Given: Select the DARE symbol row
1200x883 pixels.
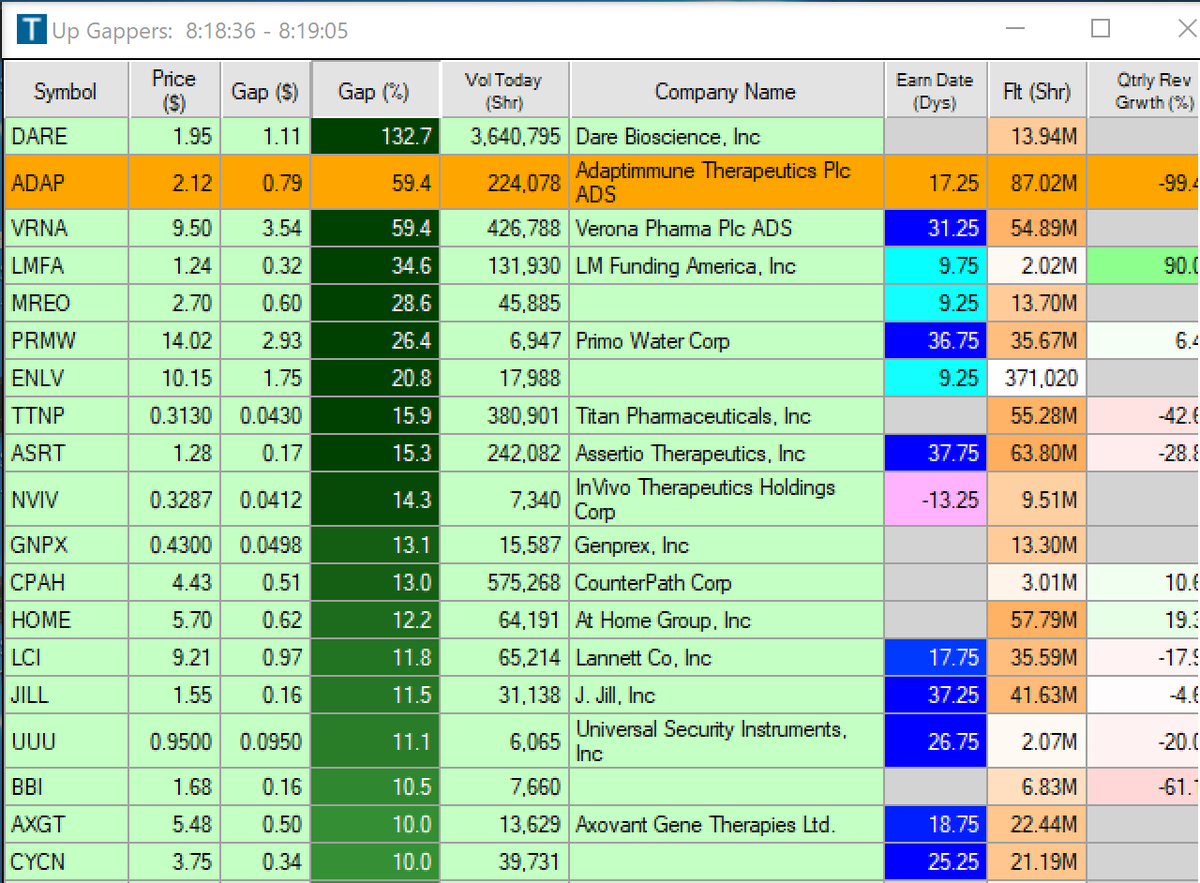Looking at the screenshot, I should coord(602,136).
